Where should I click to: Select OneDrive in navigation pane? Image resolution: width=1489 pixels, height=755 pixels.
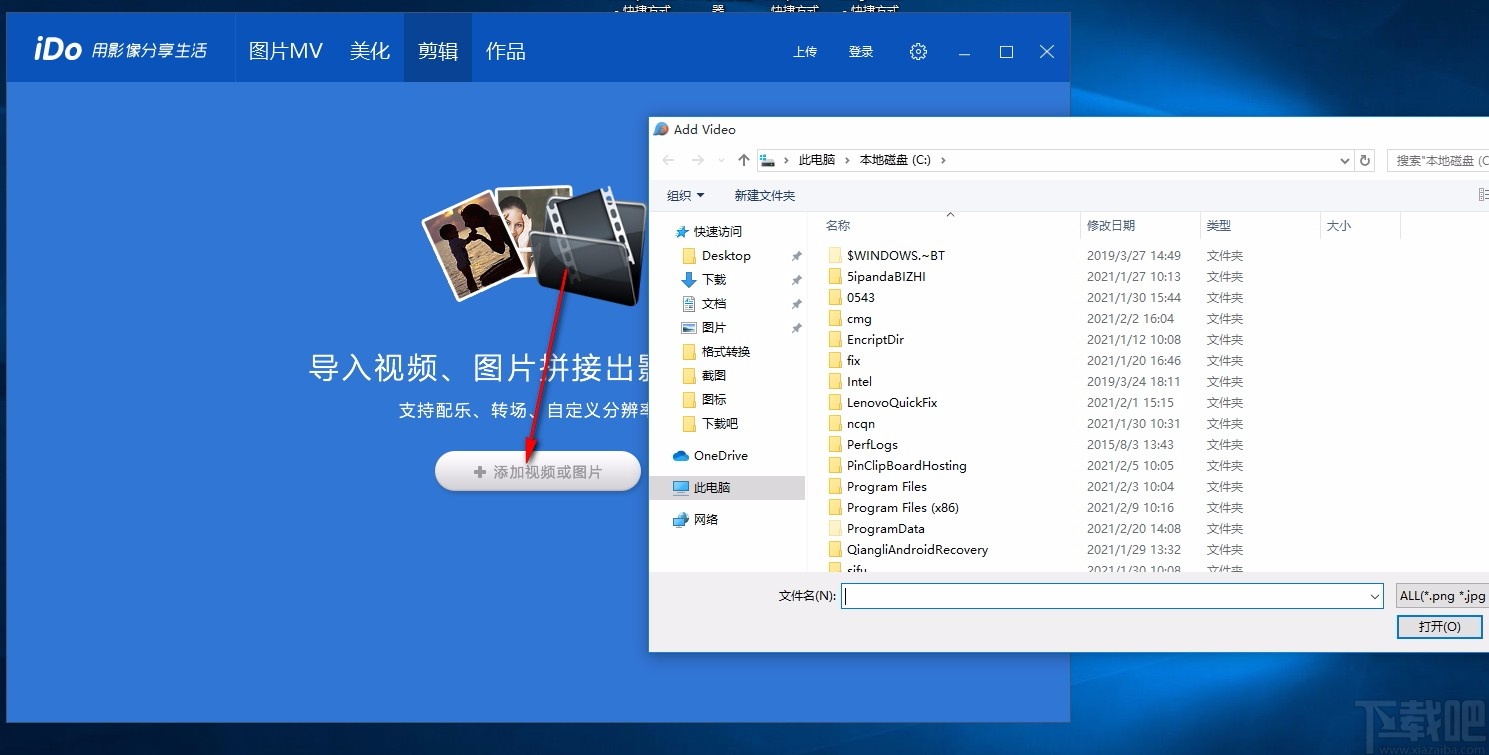(710, 455)
